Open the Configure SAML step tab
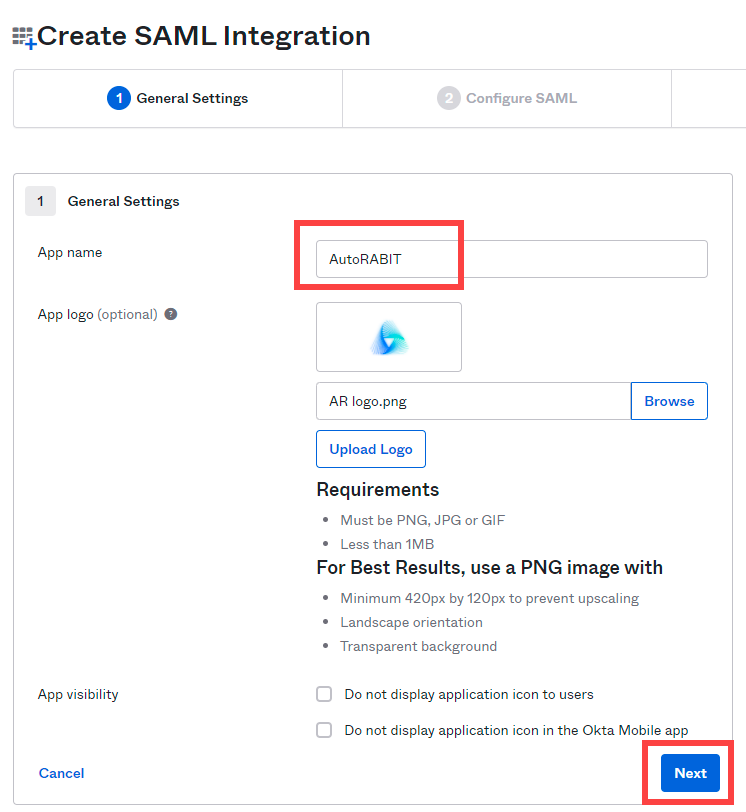This screenshot has height=812, width=746. [x=507, y=98]
